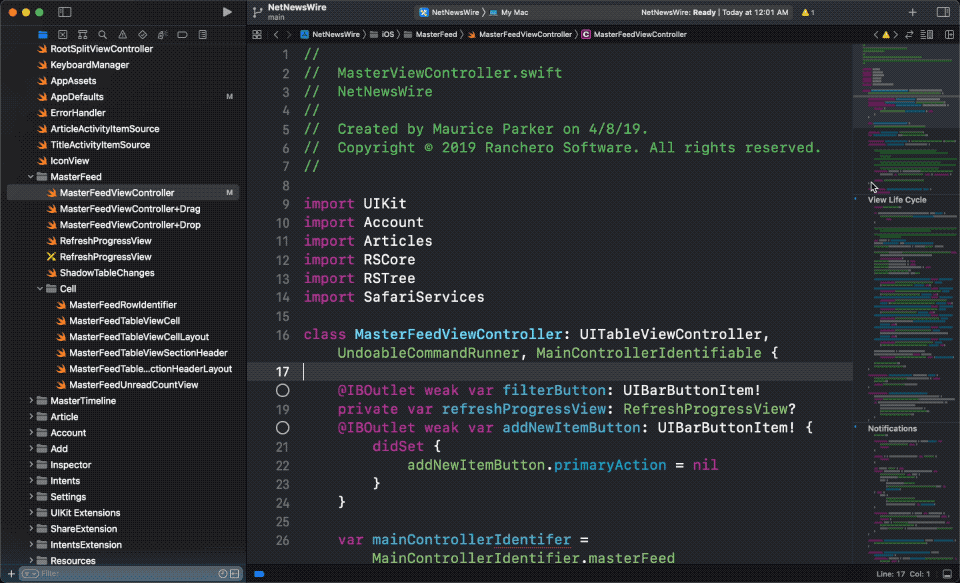Expand the MasterTimeline folder
The width and height of the screenshot is (960, 583).
tap(31, 401)
